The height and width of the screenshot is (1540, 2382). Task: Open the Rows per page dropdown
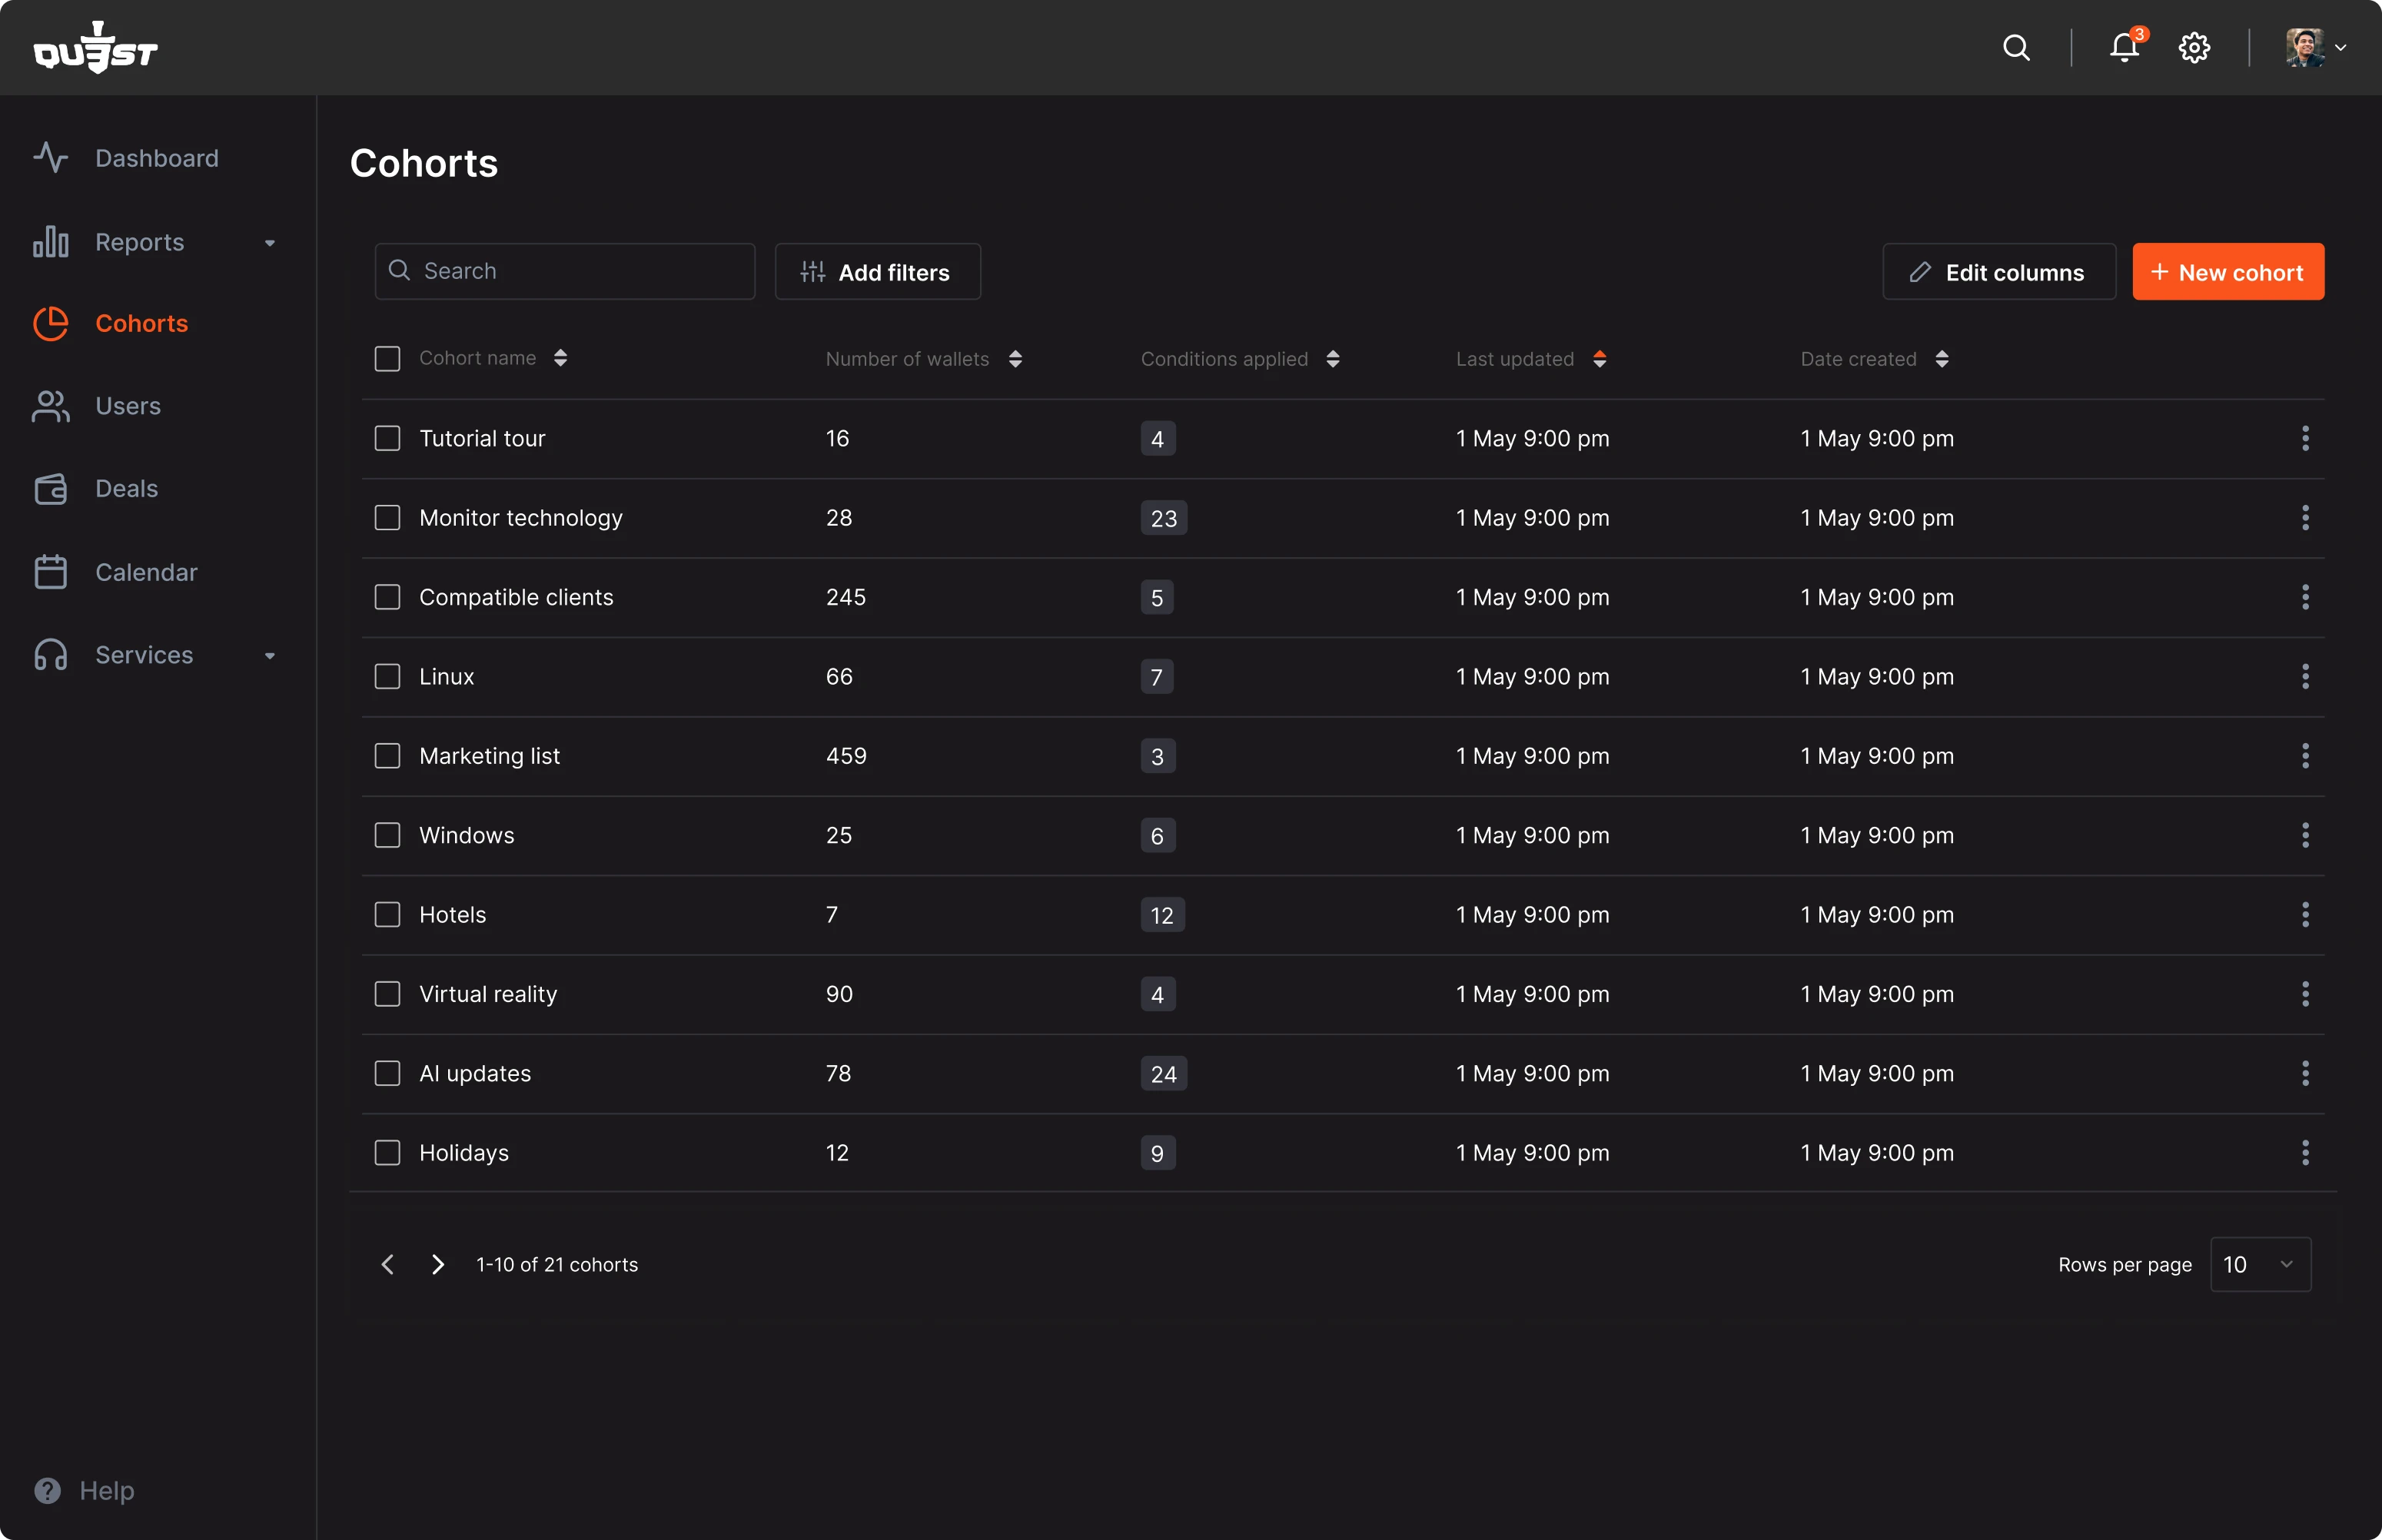(x=2260, y=1264)
